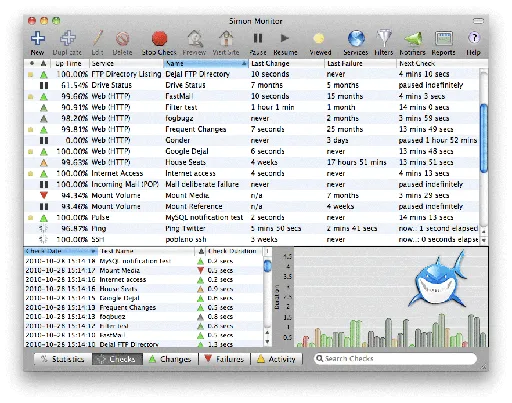This screenshot has height=403, width=512.
Task: Click the Search Checks field
Action: point(395,359)
